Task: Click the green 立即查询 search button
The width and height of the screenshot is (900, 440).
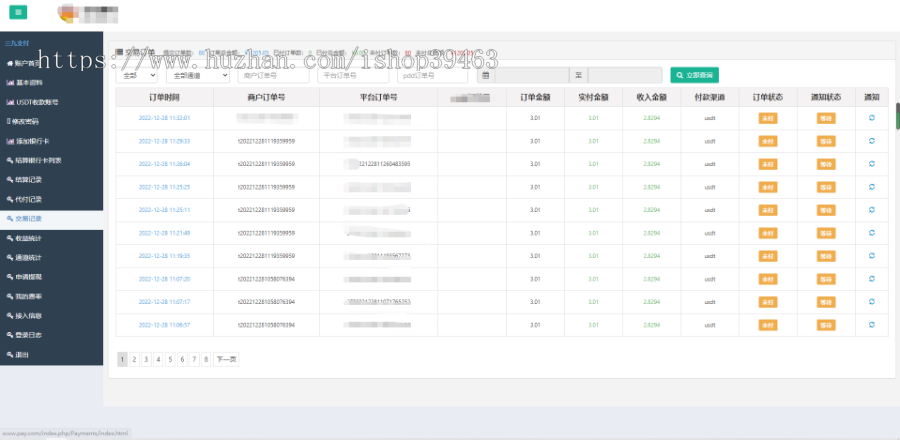Action: click(695, 75)
